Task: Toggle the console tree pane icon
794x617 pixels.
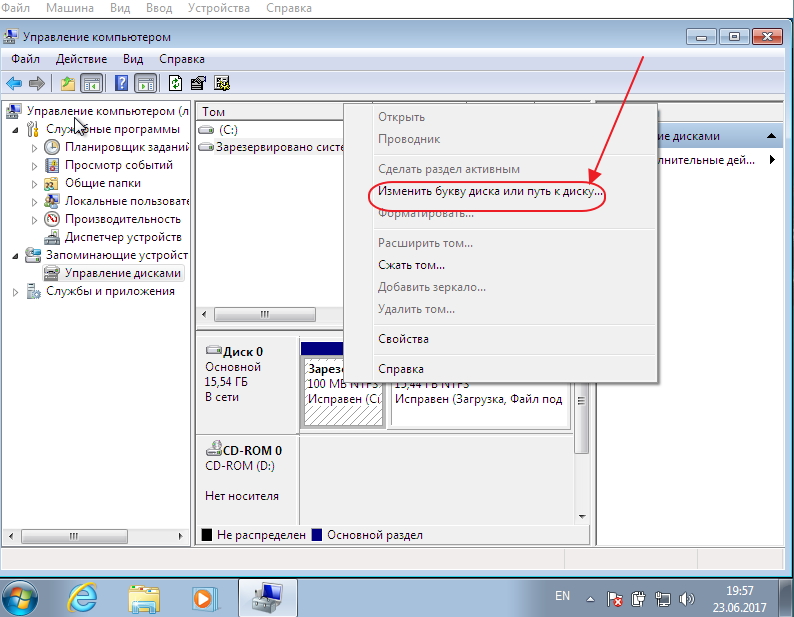Action: [92, 83]
